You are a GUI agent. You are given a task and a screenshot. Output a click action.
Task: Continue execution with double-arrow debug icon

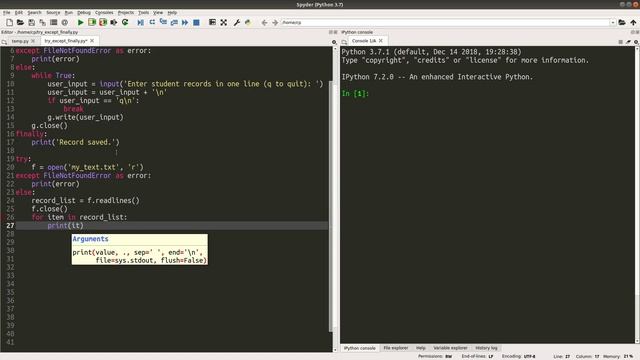point(185,22)
